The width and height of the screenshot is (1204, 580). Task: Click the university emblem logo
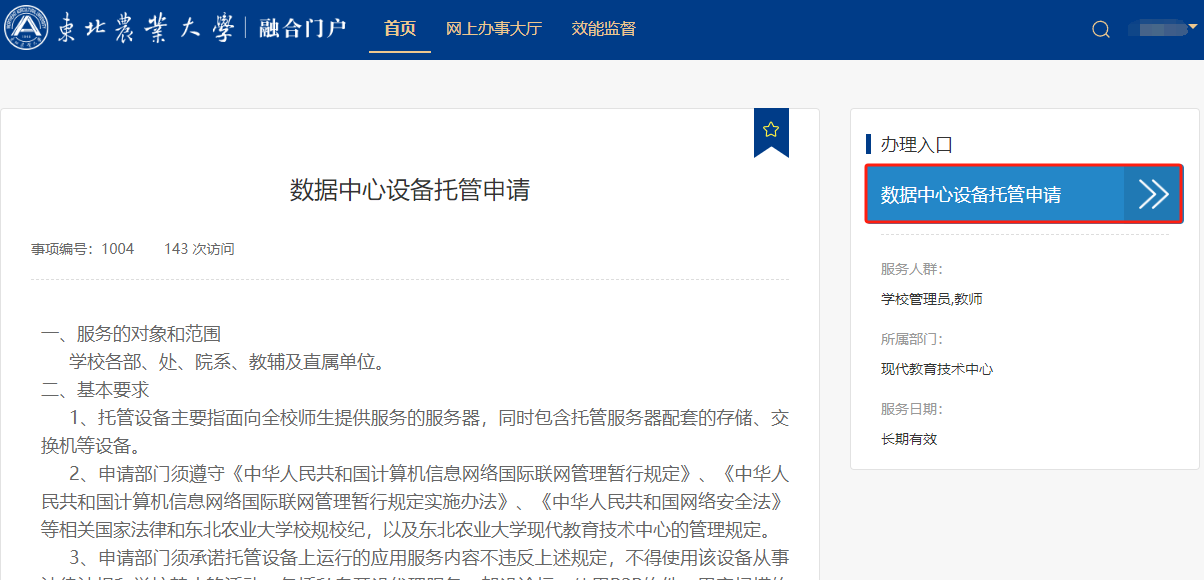click(26, 28)
